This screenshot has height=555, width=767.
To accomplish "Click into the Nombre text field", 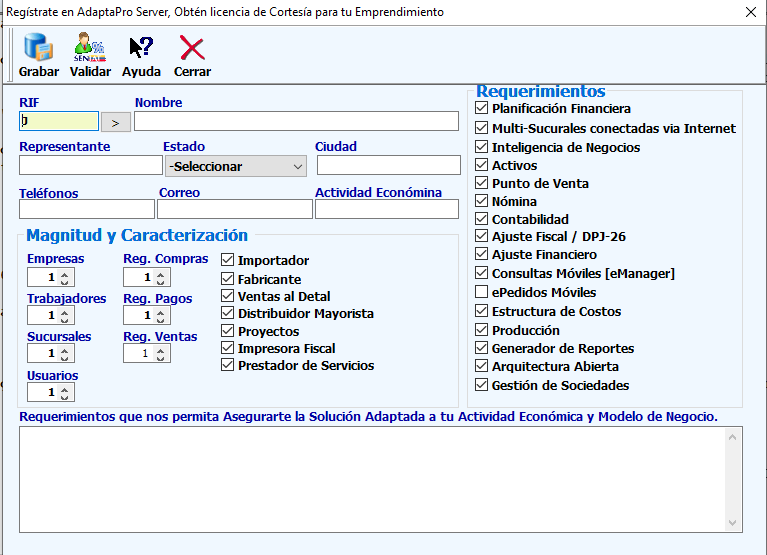I will click(282, 121).
